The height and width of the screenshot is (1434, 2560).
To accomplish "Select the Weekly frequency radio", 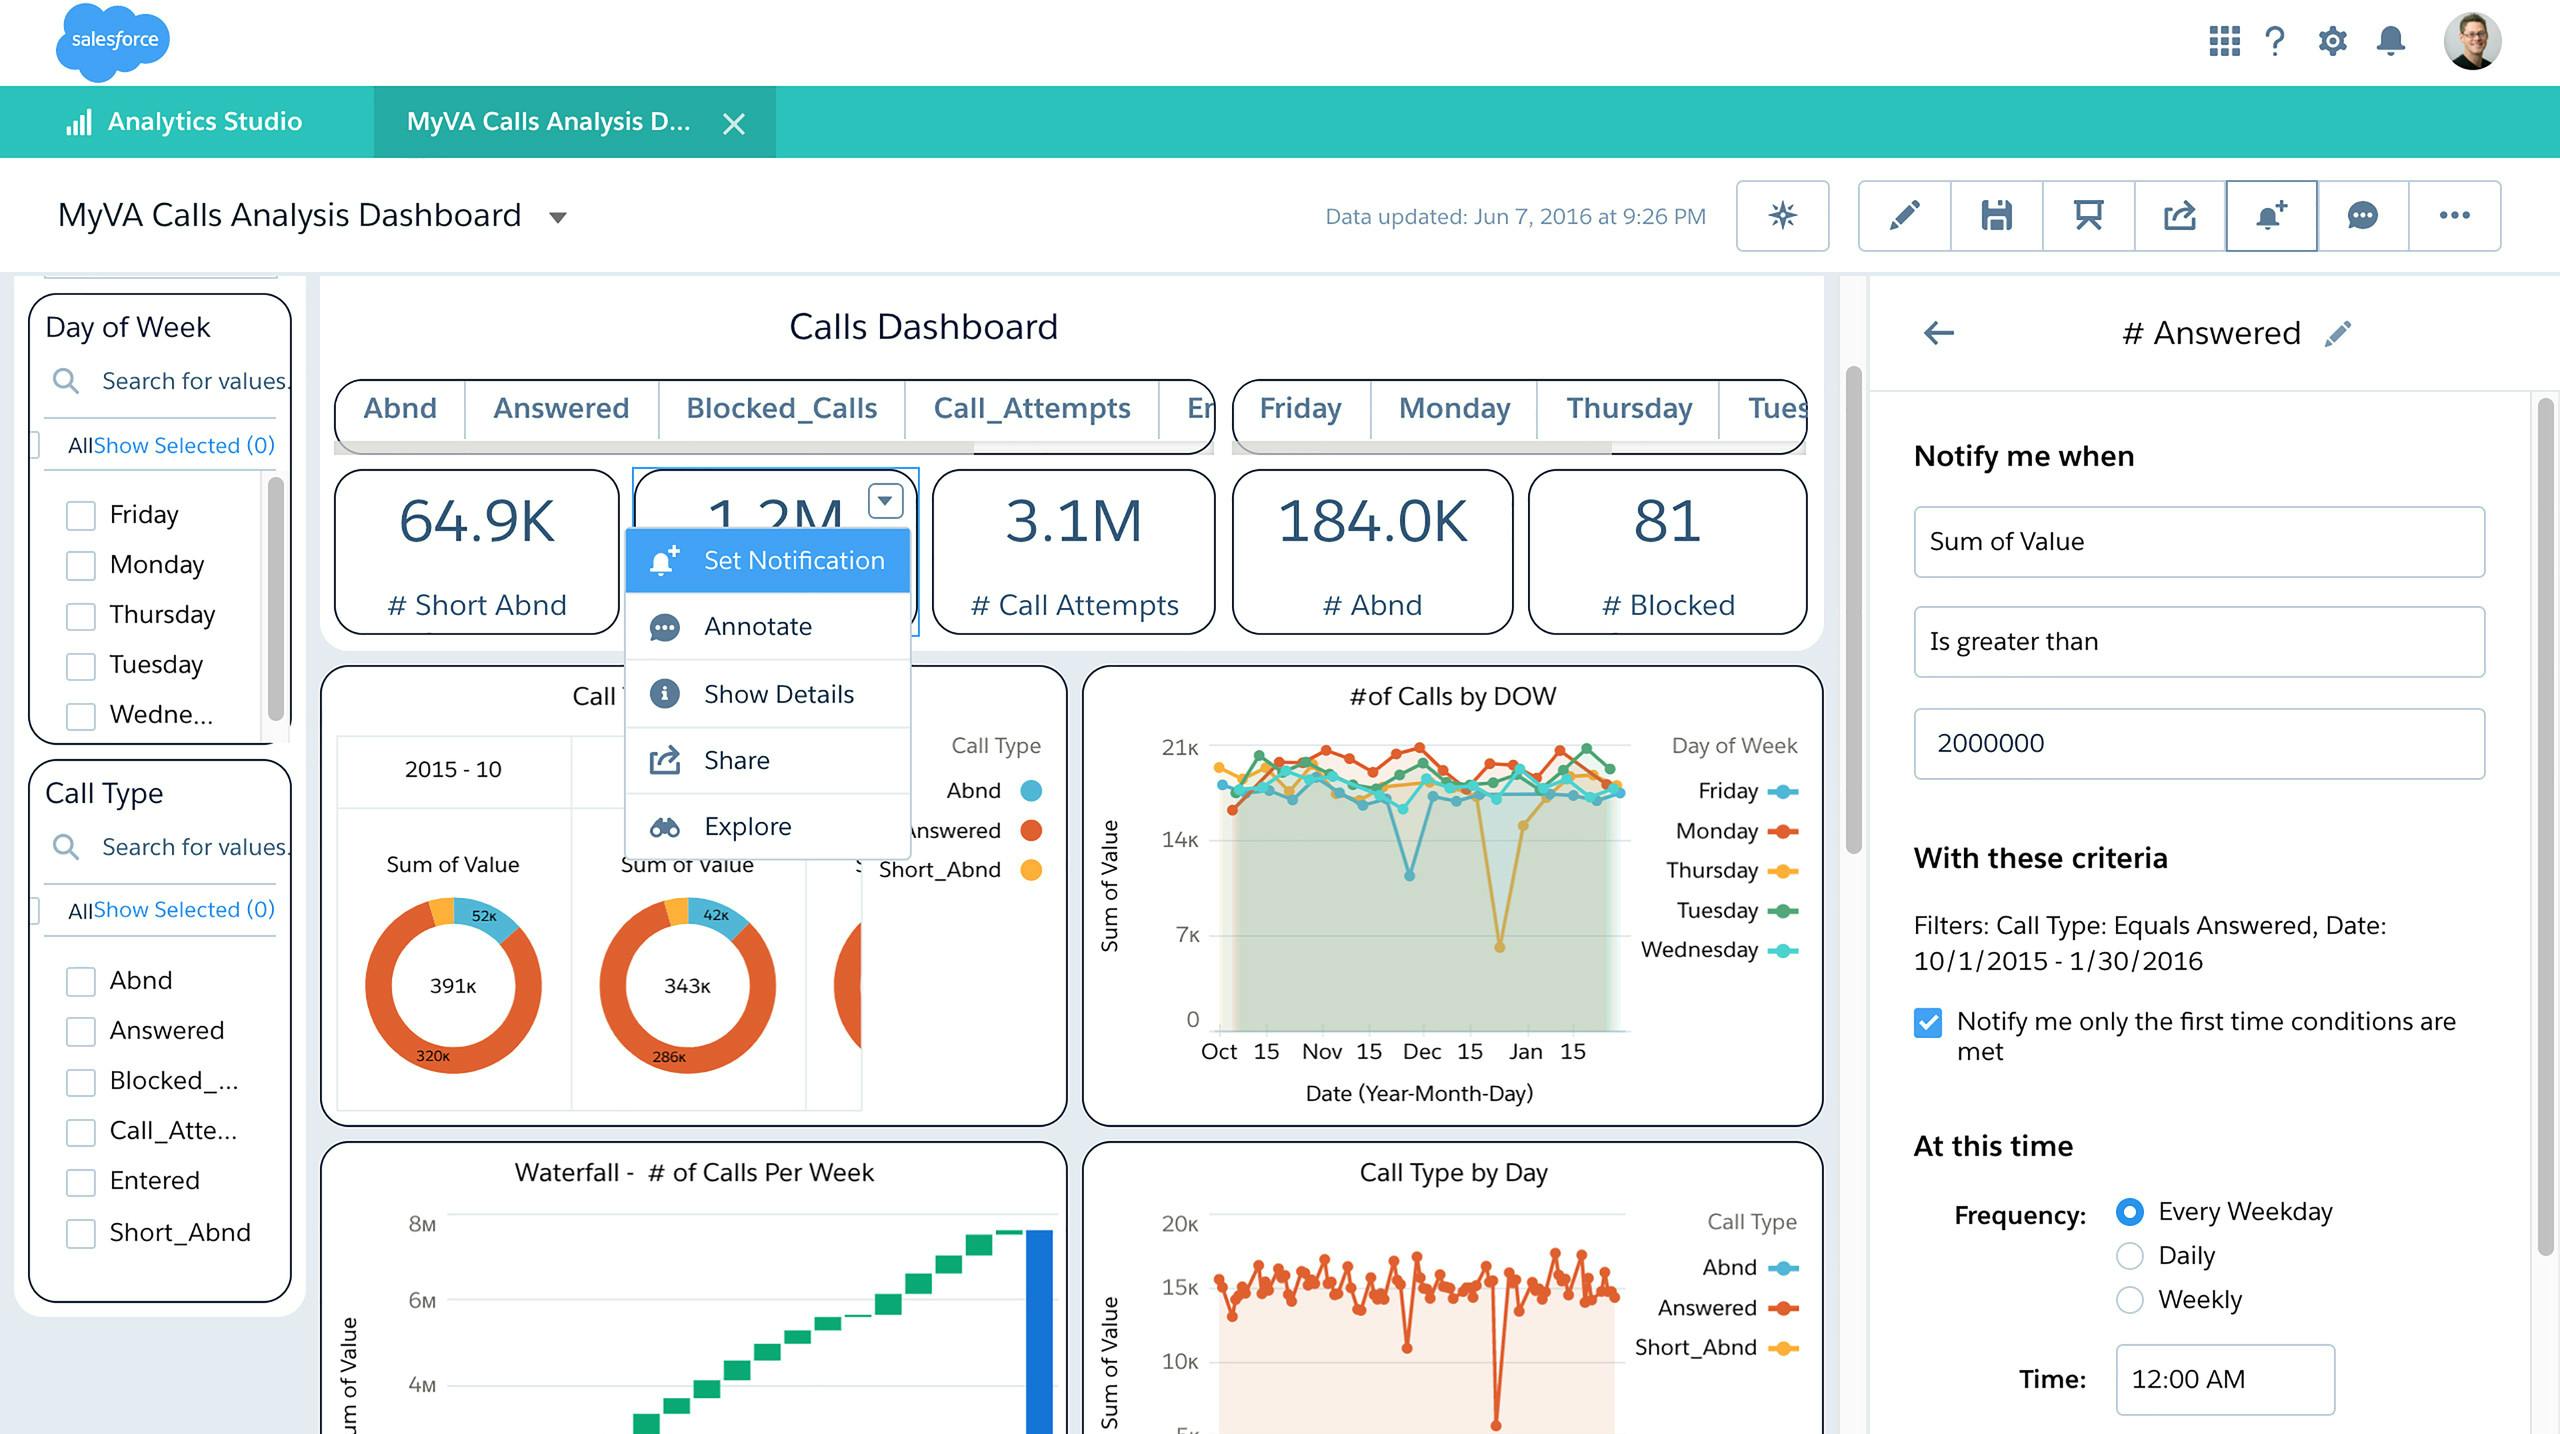I will pyautogui.click(x=2130, y=1300).
